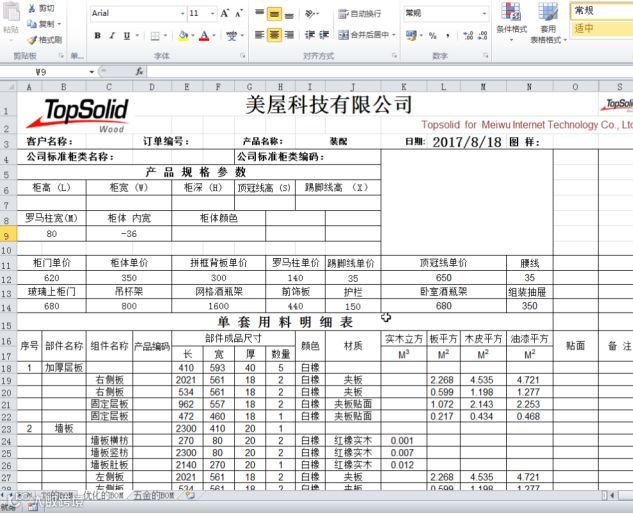Click the red font color A
The height and width of the screenshot is (514, 633).
204,36
